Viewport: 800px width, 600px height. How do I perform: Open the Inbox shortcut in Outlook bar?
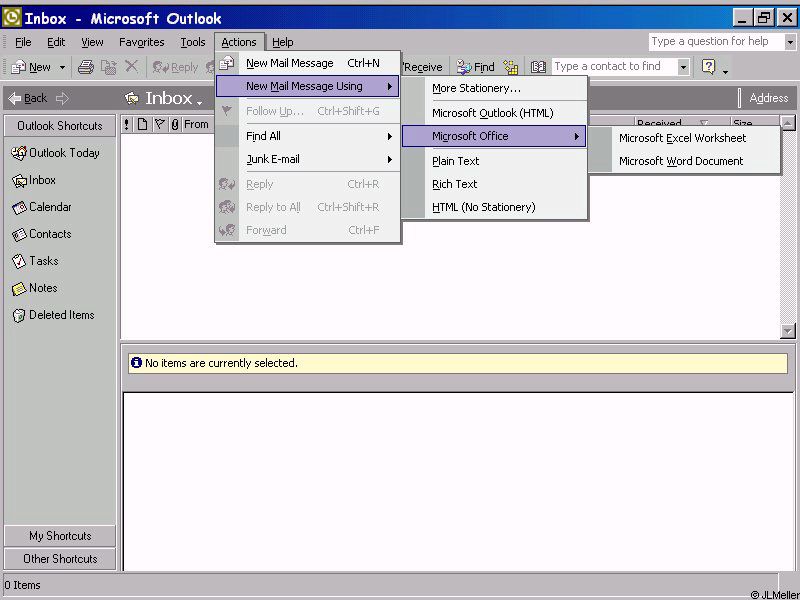tap(34, 180)
